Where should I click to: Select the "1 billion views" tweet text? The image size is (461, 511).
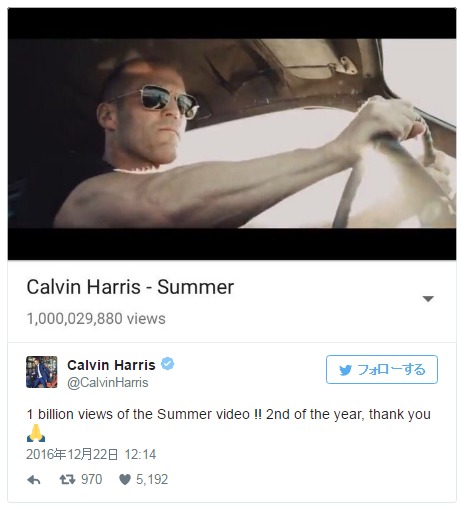click(228, 414)
